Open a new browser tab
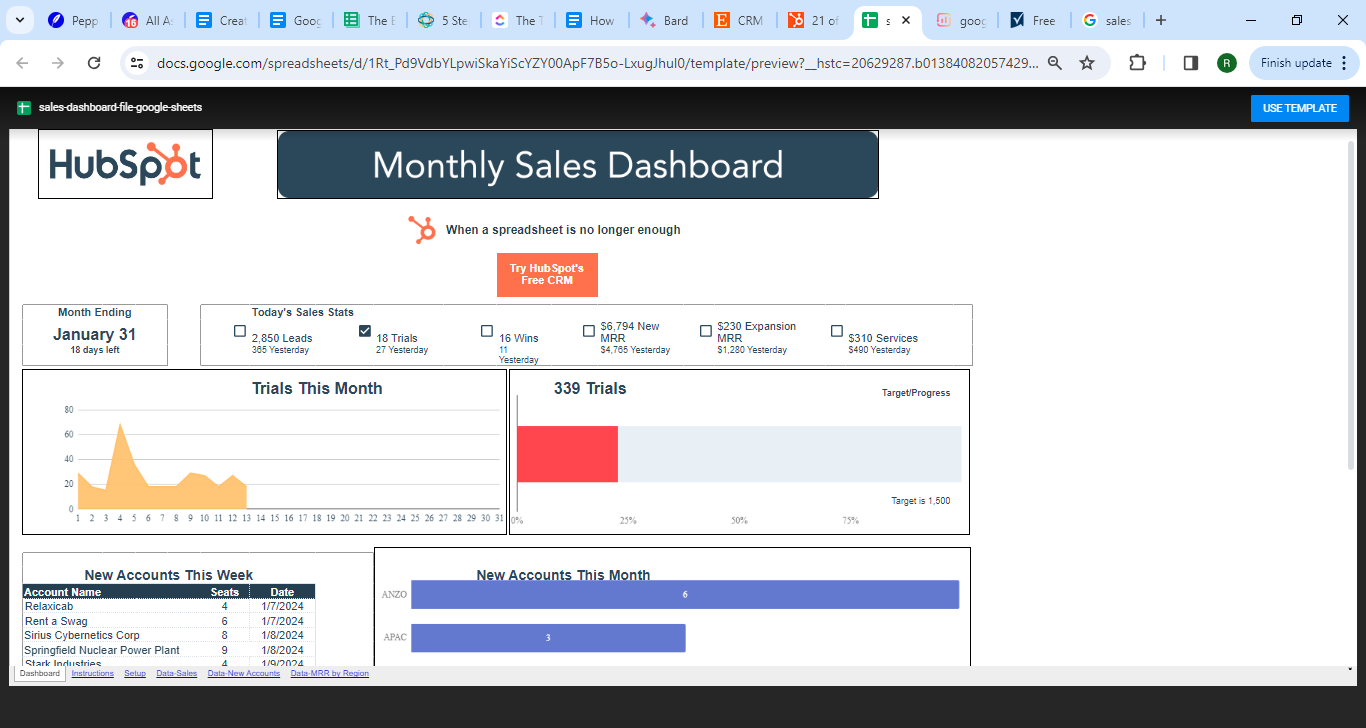This screenshot has width=1366, height=728. pyautogui.click(x=1160, y=20)
